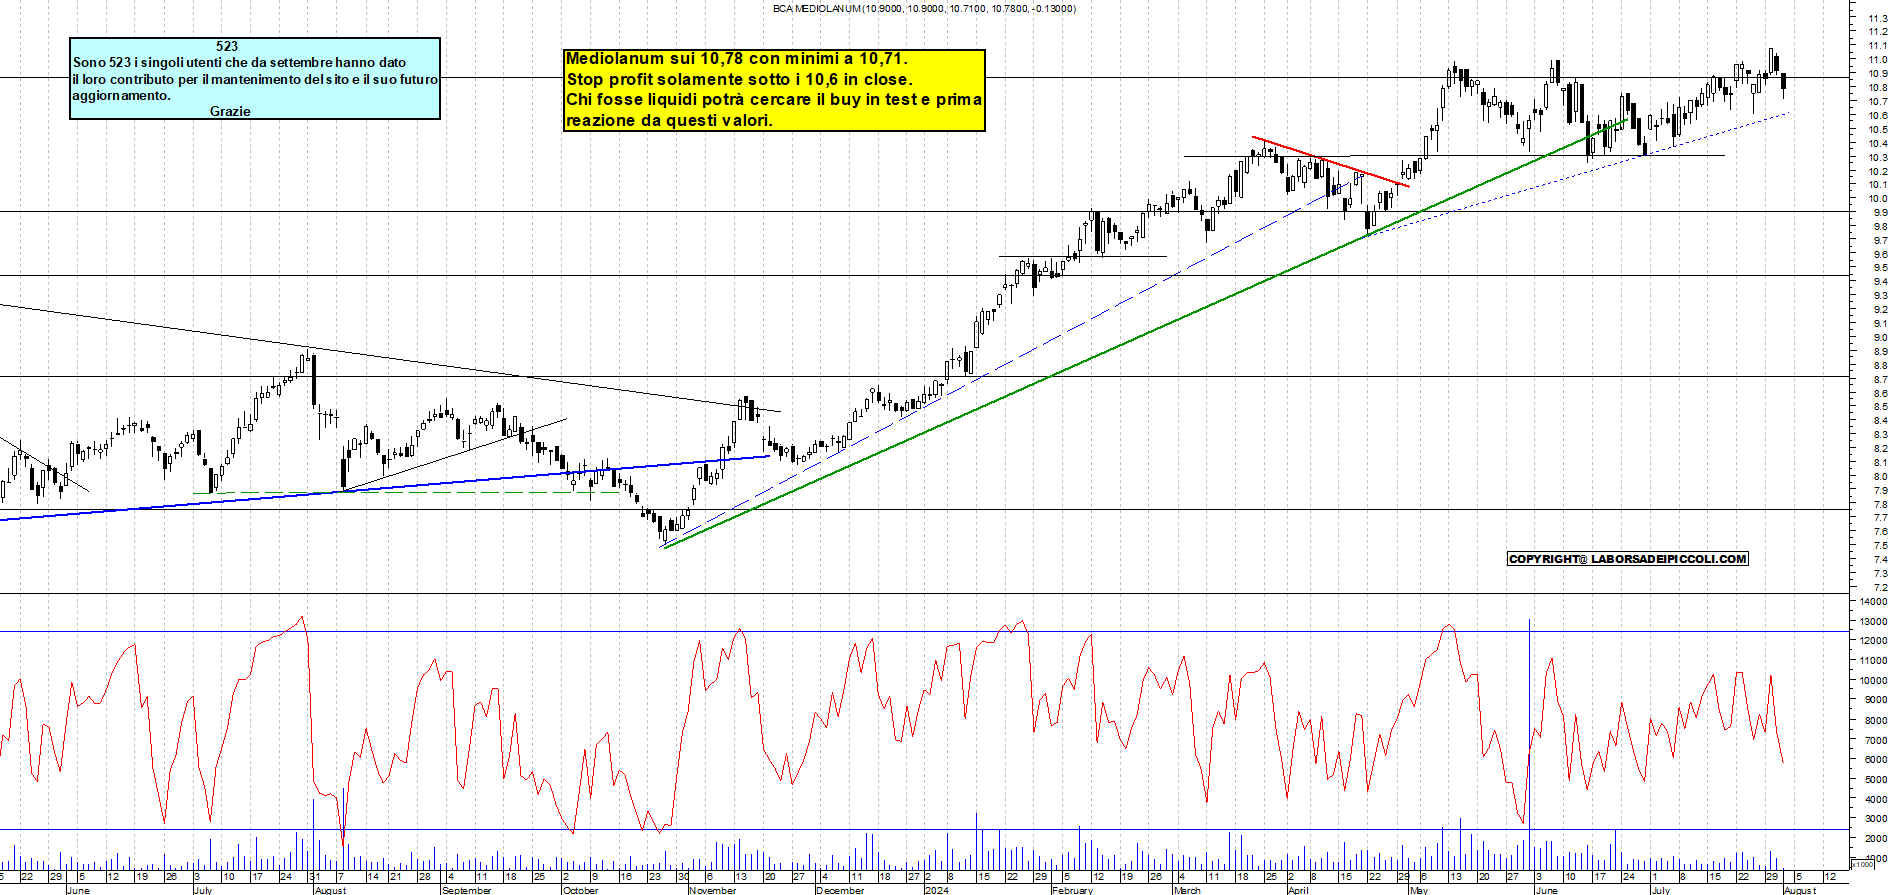Click the April label on the time axis
The width and height of the screenshot is (1890, 895).
1298,890
